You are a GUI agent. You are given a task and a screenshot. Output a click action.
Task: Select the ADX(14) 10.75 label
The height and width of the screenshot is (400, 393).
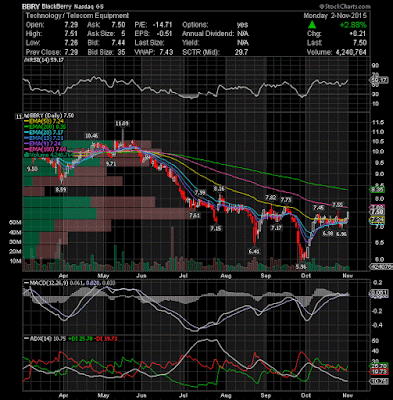point(46,339)
